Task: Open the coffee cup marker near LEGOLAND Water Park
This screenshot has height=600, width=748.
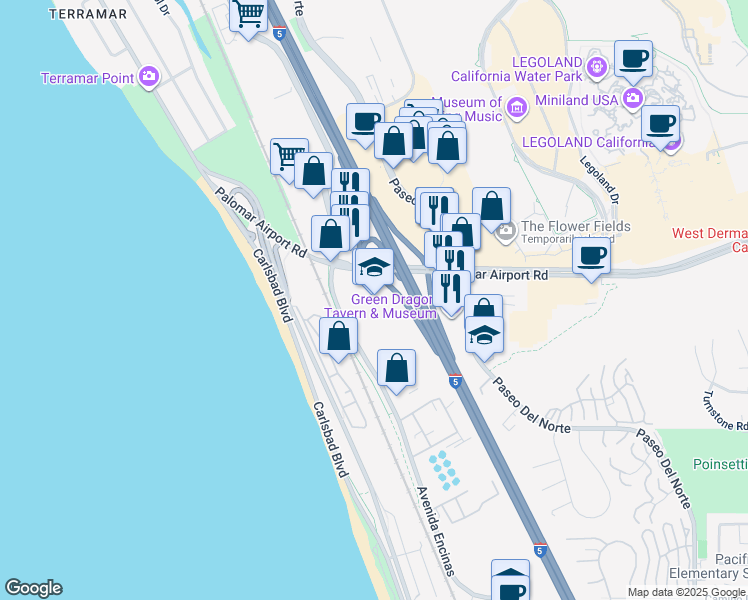Action: pyautogui.click(x=634, y=59)
